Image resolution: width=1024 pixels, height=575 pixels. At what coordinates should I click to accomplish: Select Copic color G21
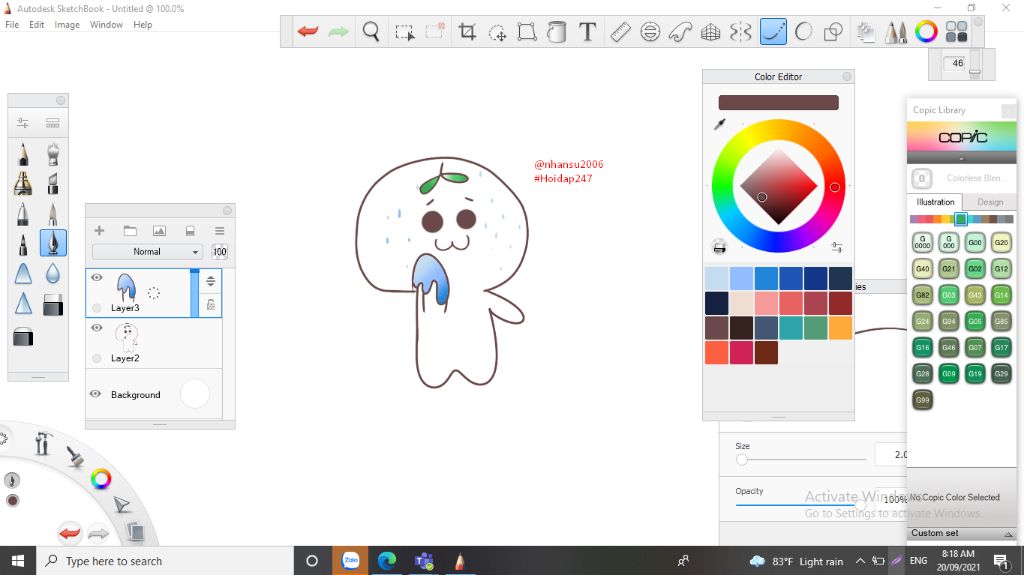click(x=948, y=269)
